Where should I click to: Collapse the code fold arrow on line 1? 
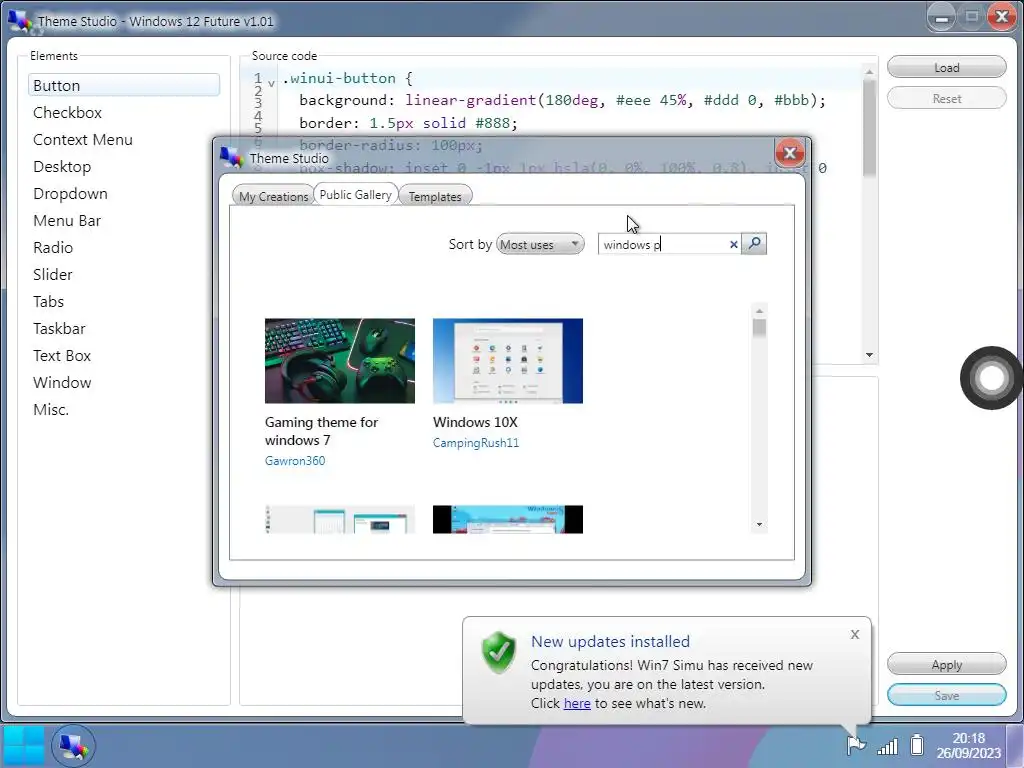[271, 83]
